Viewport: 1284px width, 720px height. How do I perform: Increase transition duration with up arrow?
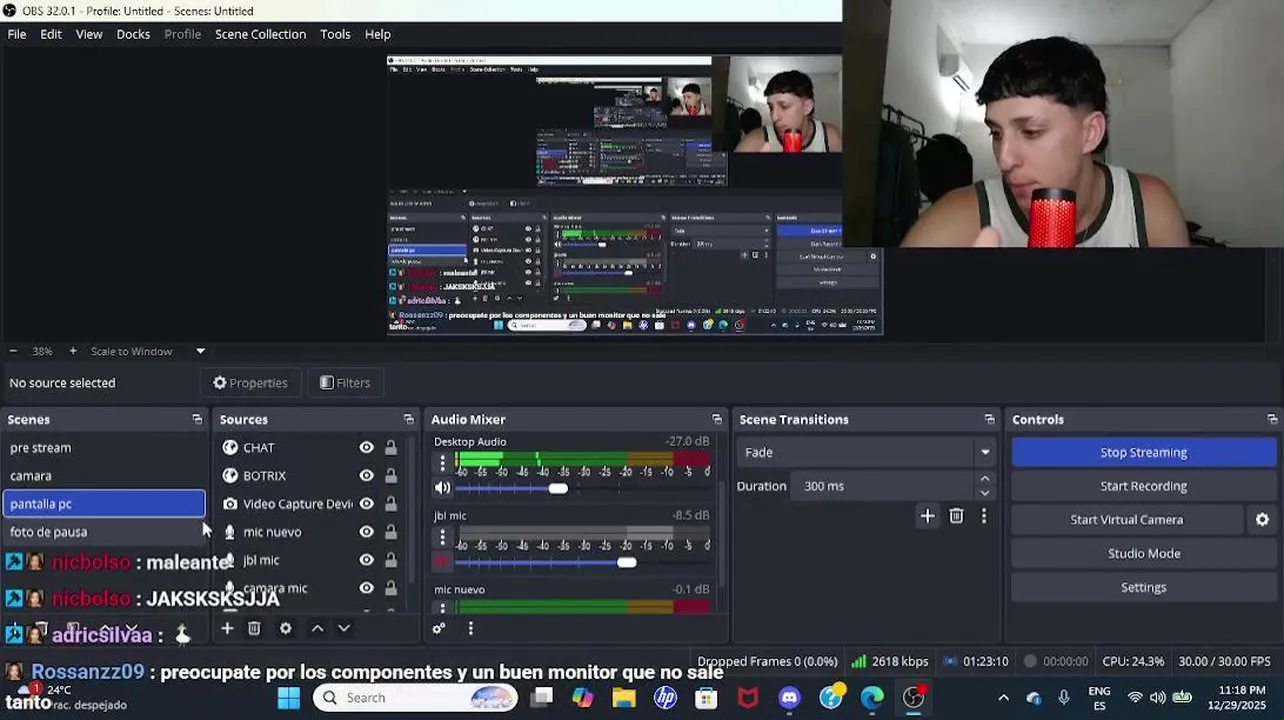pos(985,479)
